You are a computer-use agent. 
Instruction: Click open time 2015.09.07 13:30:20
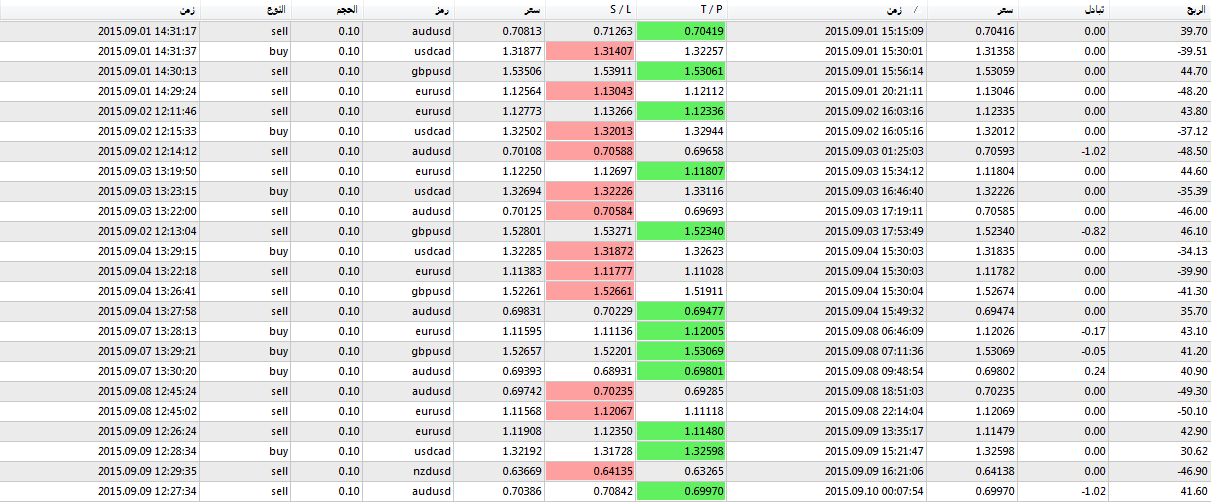click(x=147, y=371)
